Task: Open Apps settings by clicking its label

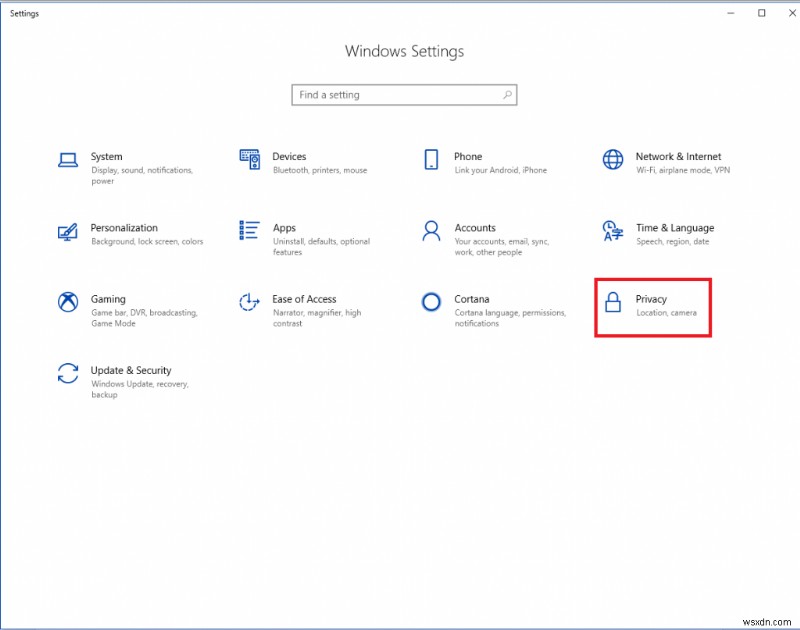Action: (283, 227)
